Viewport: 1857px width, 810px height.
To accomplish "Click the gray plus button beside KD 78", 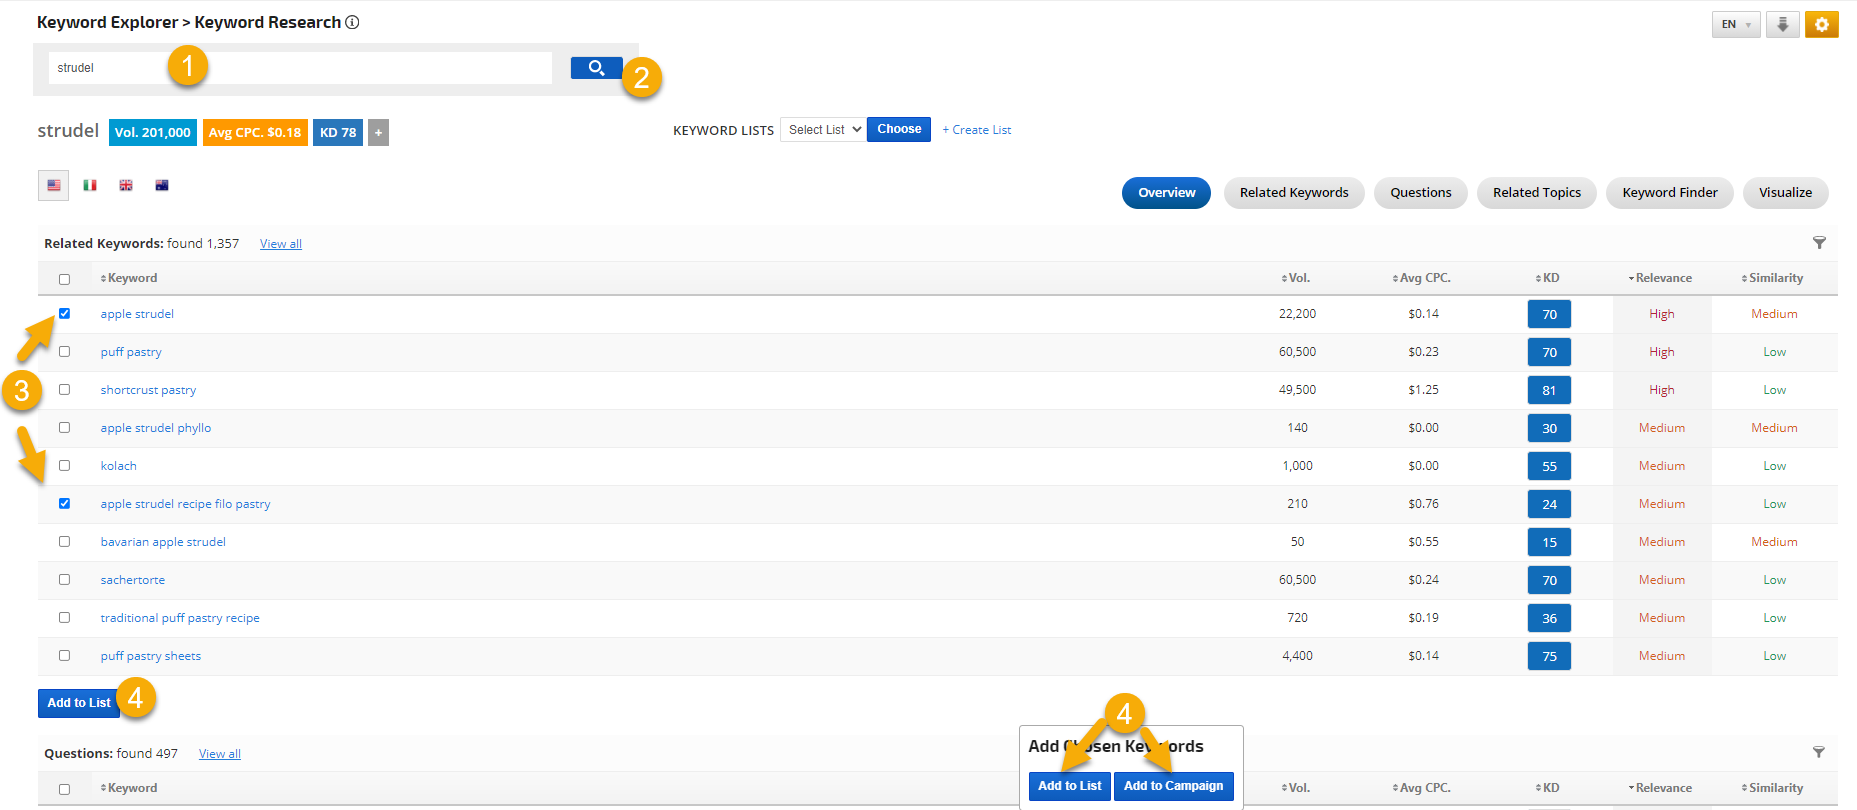I will 378,132.
